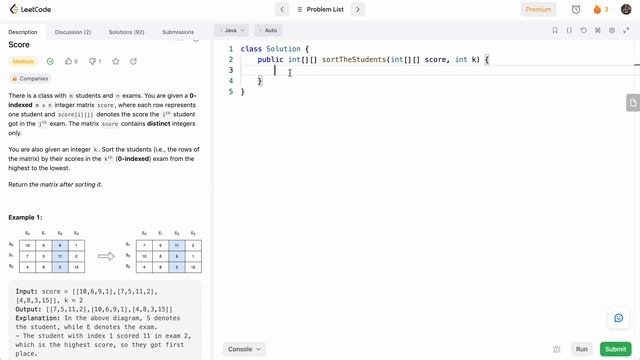Switch to the Solutions (92) tab
The width and height of the screenshot is (640, 360).
click(127, 32)
